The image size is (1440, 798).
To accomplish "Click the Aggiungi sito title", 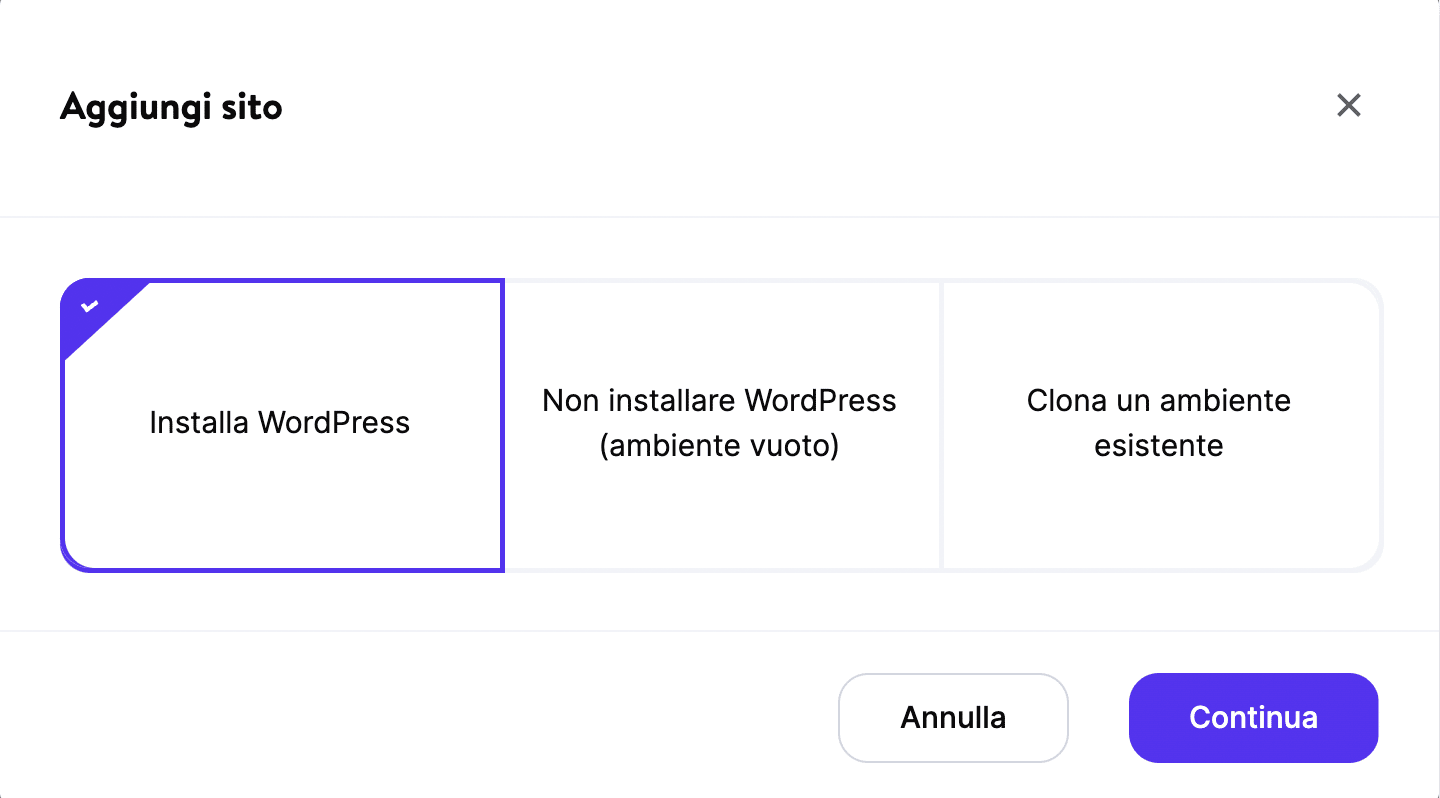I will [x=170, y=105].
